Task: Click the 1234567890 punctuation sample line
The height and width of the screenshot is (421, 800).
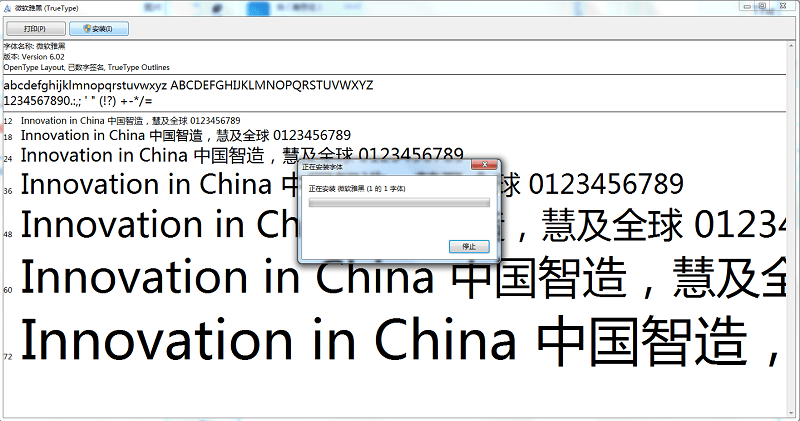Action: pyautogui.click(x=78, y=101)
